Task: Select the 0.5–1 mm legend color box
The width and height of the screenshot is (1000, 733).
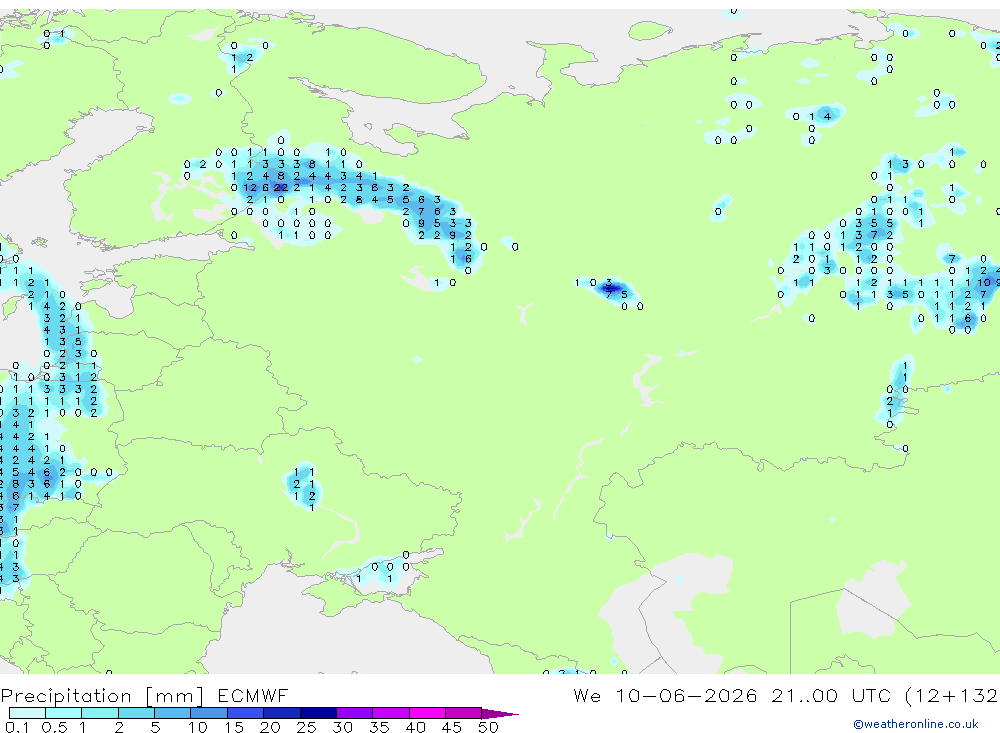Action: click(x=64, y=713)
